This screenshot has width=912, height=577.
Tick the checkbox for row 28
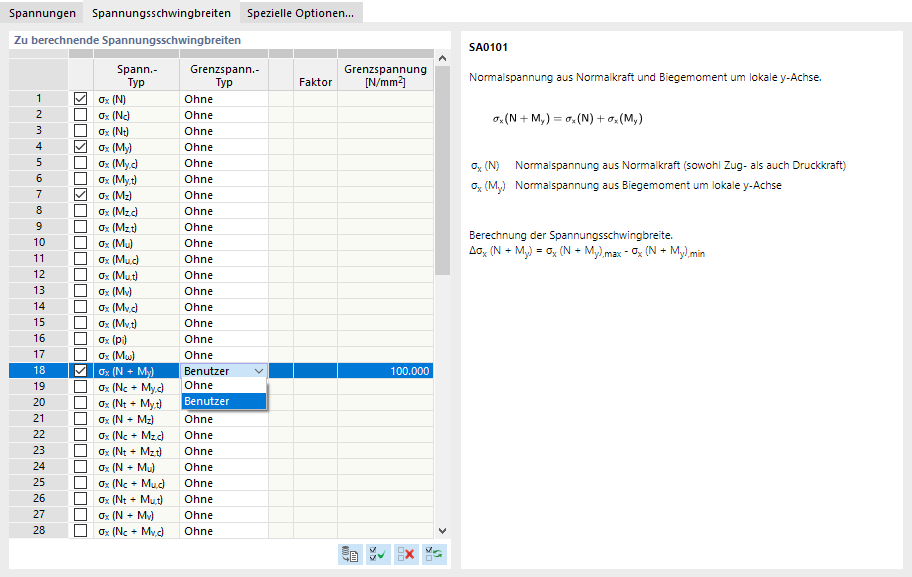[x=81, y=531]
